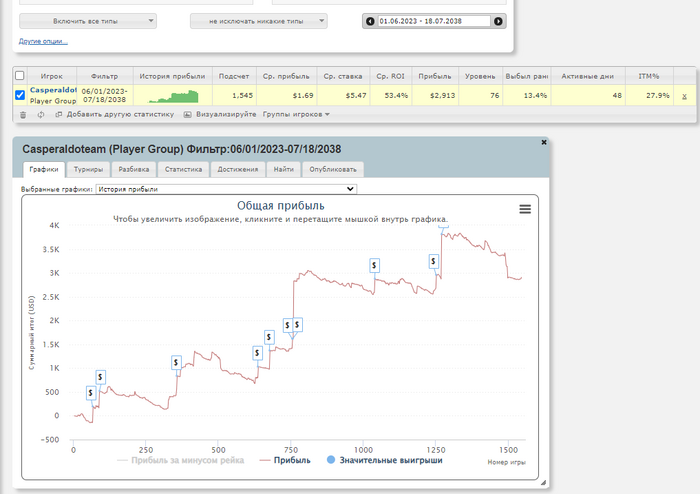Close the Casperaldoteam chart panel
The width and height of the screenshot is (700, 494).
coord(544,142)
